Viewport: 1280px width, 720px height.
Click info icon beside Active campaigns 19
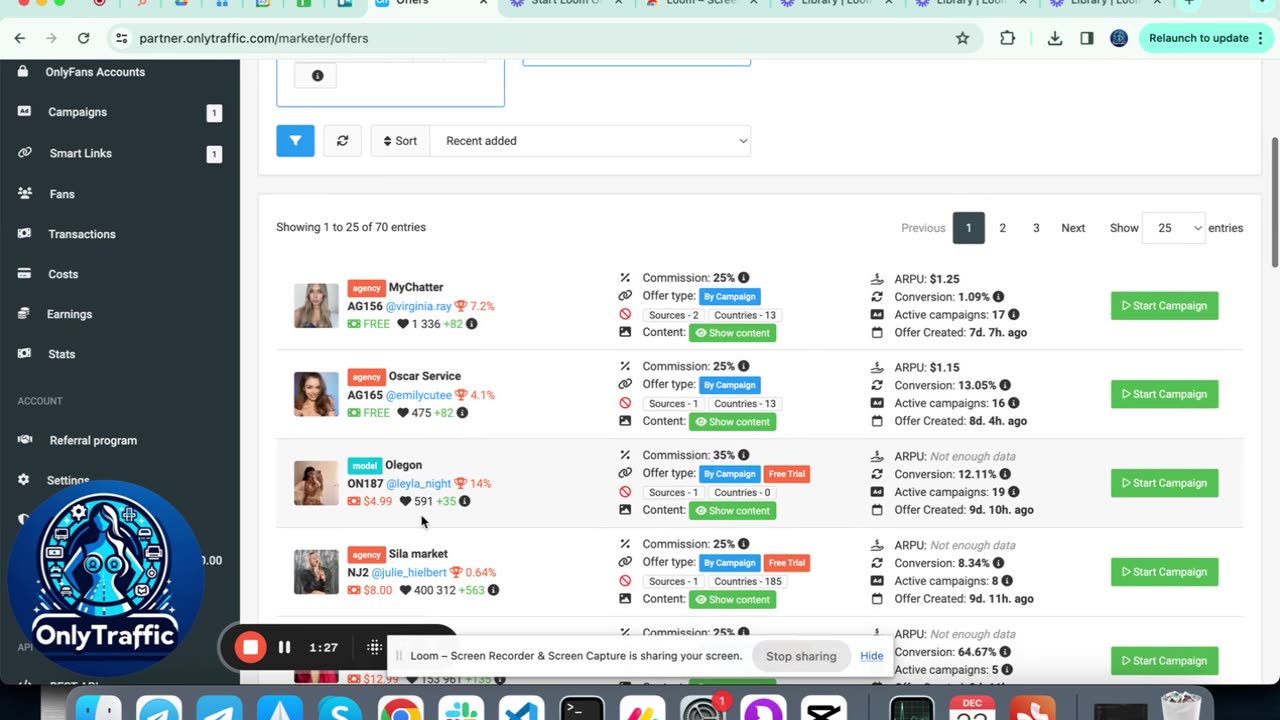1013,492
